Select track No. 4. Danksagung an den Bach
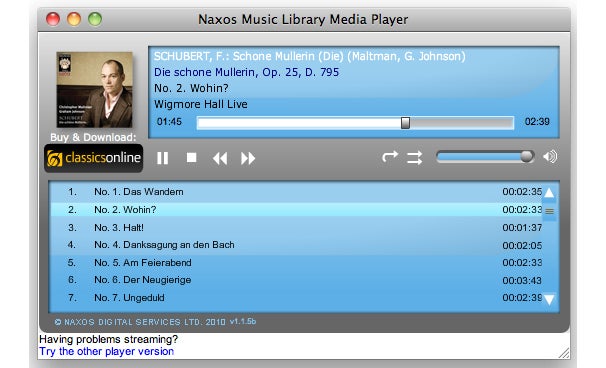The height and width of the screenshot is (368, 606). (296, 245)
